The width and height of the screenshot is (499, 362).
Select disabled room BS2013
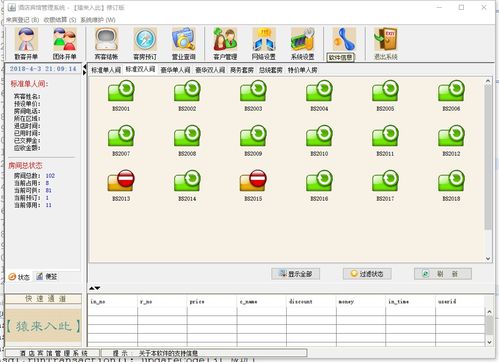click(x=121, y=185)
